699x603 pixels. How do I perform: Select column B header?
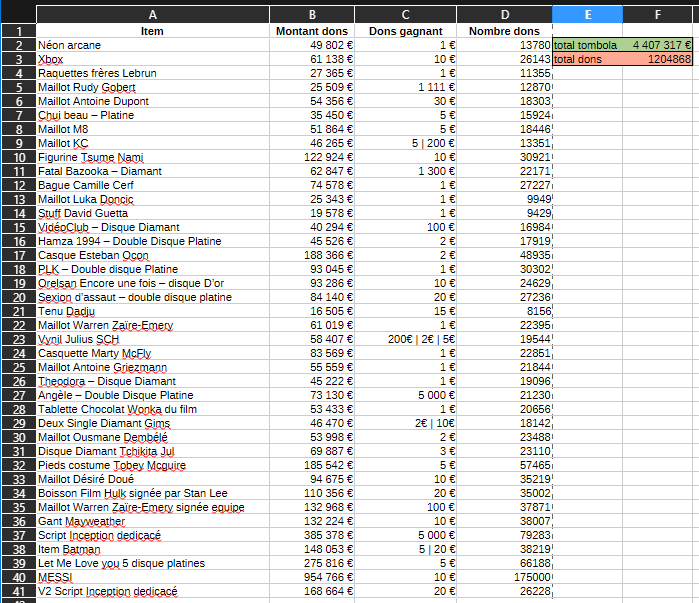[312, 15]
